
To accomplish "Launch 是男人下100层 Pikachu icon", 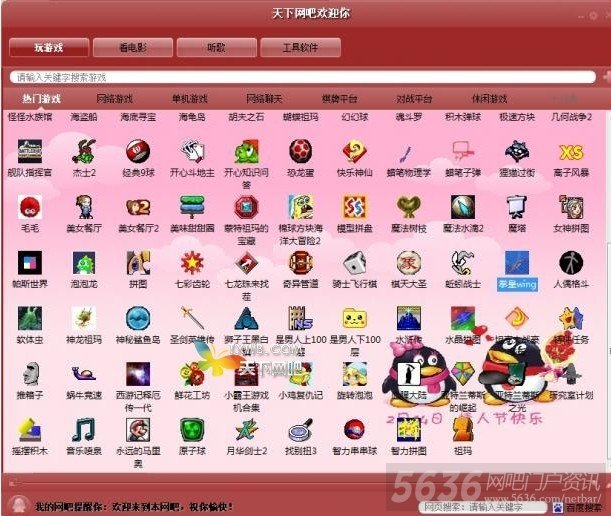I will (x=355, y=318).
